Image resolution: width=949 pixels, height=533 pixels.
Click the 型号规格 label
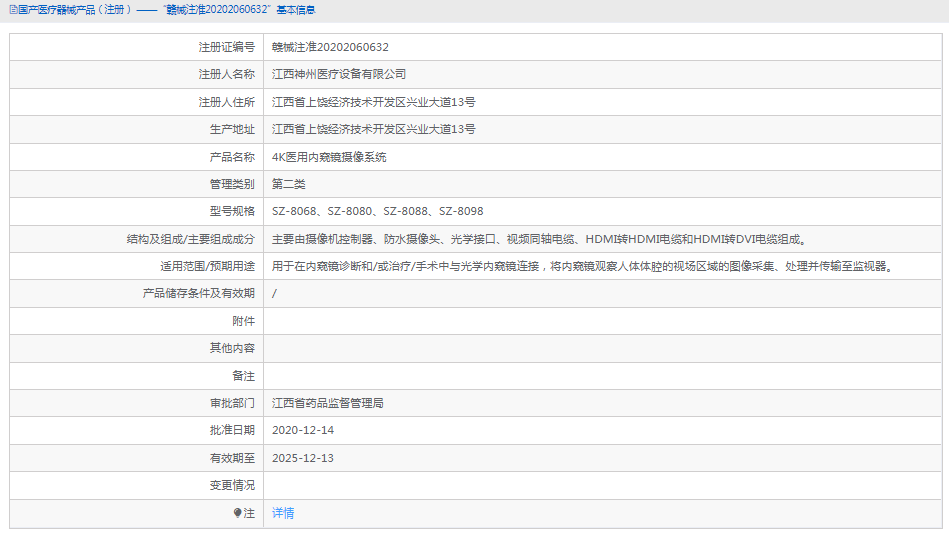click(232, 212)
